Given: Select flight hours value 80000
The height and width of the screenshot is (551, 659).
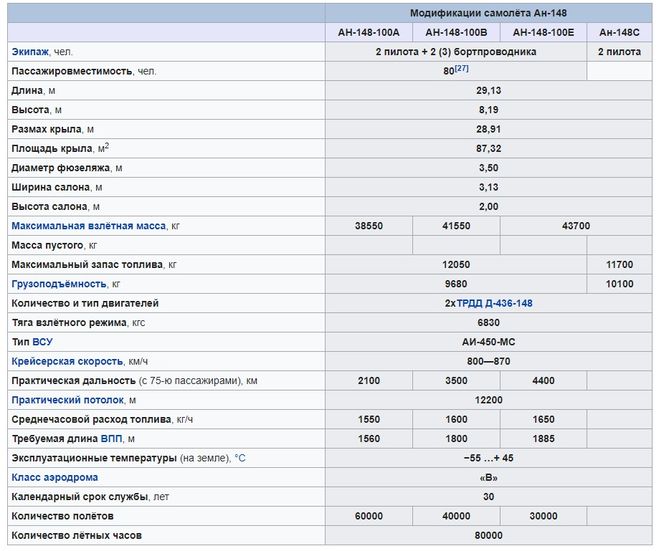Looking at the screenshot, I should click(x=488, y=535).
